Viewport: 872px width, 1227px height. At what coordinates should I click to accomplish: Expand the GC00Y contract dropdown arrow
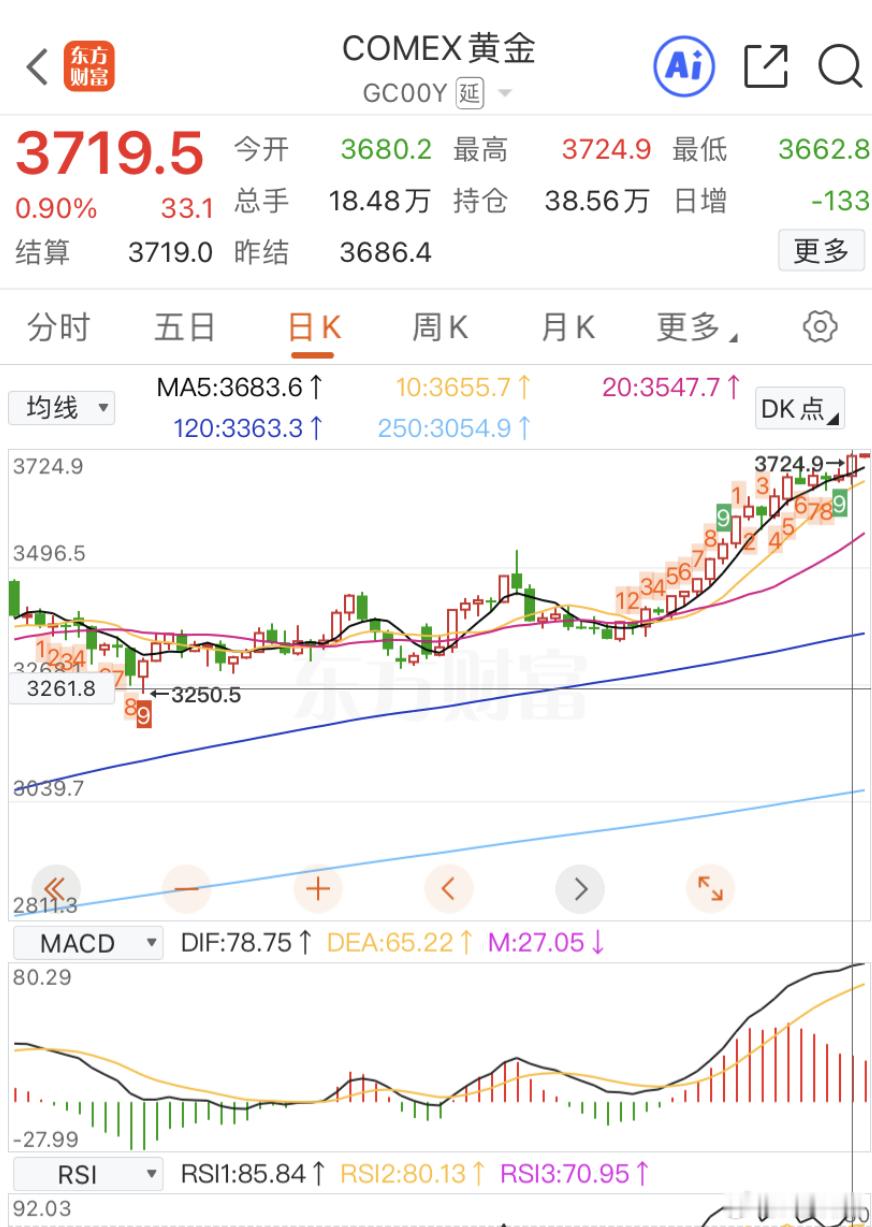504,94
